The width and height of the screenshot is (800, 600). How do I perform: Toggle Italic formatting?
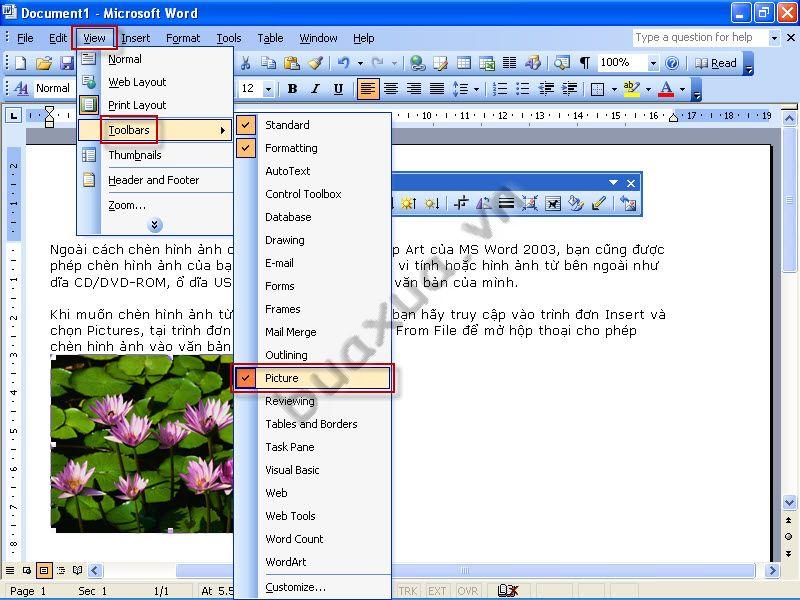click(x=315, y=89)
